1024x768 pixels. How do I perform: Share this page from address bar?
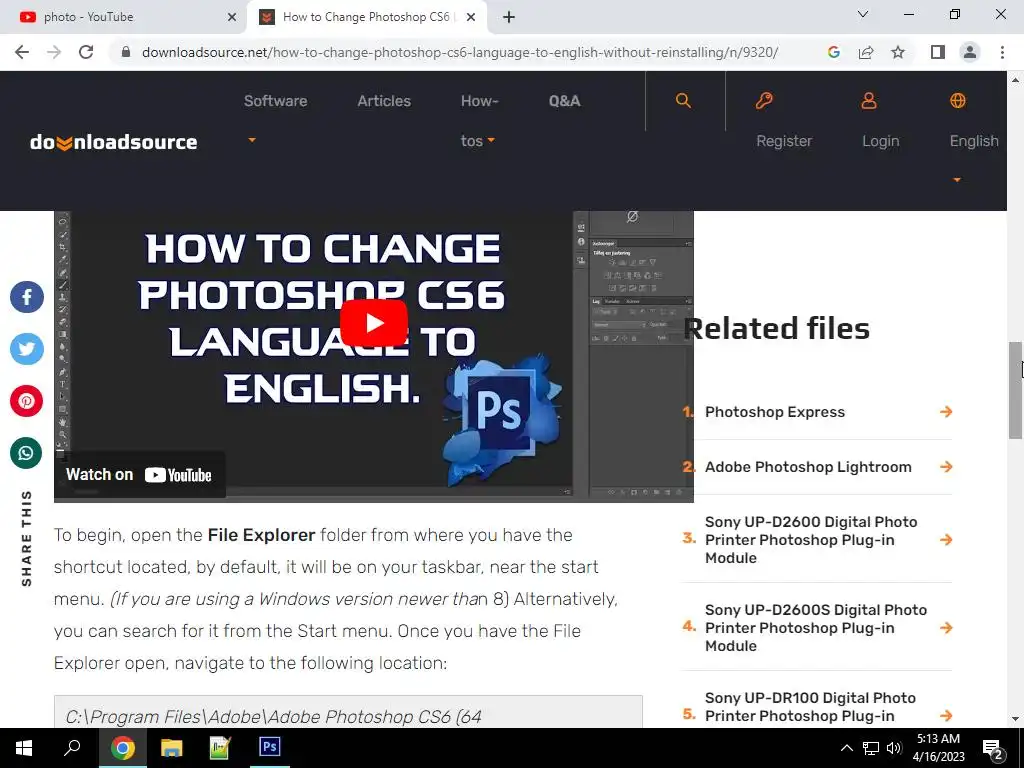[866, 52]
